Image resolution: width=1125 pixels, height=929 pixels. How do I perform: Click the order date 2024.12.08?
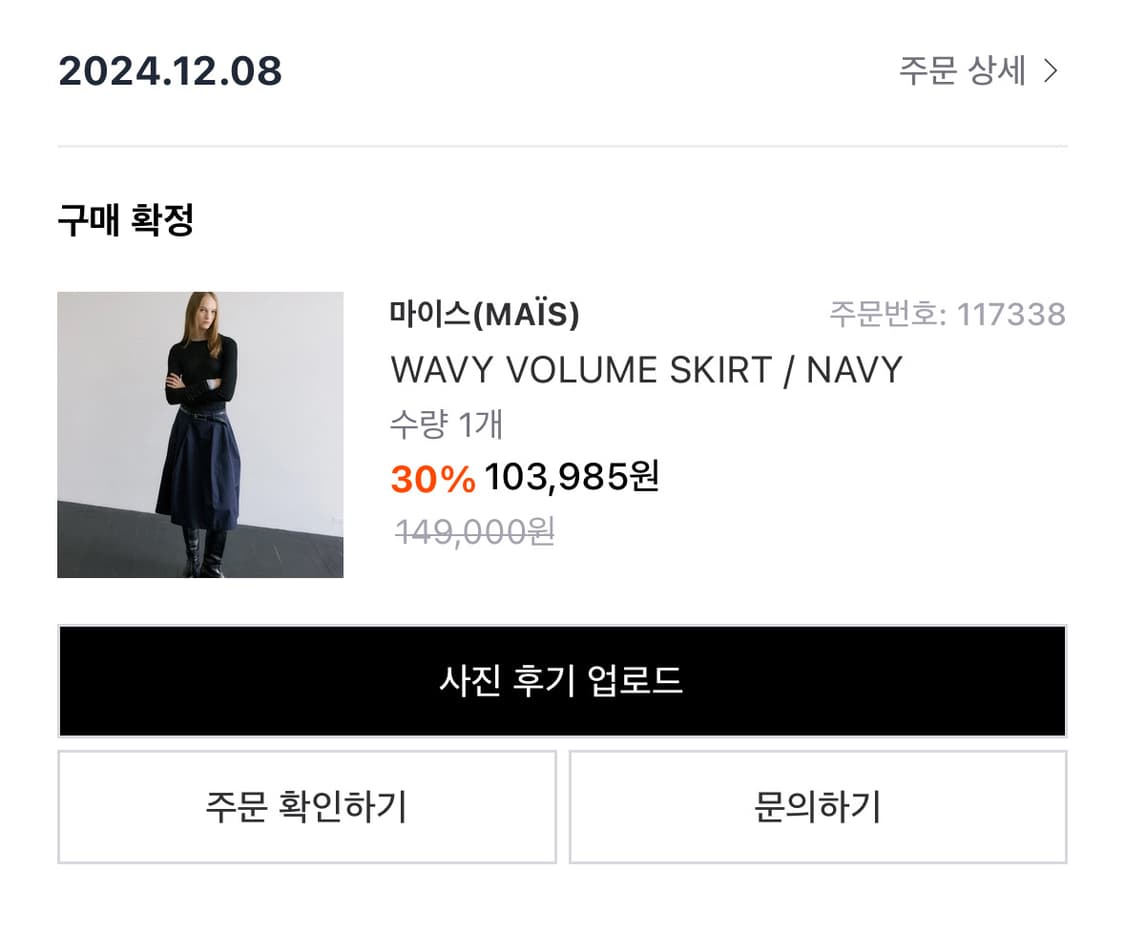pyautogui.click(x=170, y=71)
